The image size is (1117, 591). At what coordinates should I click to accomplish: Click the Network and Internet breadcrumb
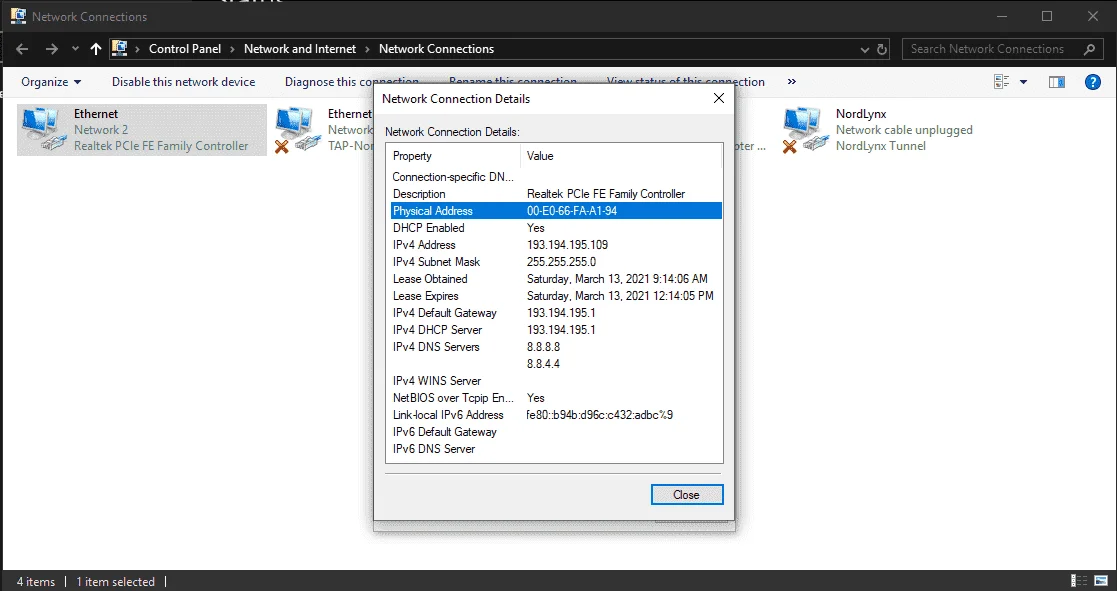(x=300, y=49)
